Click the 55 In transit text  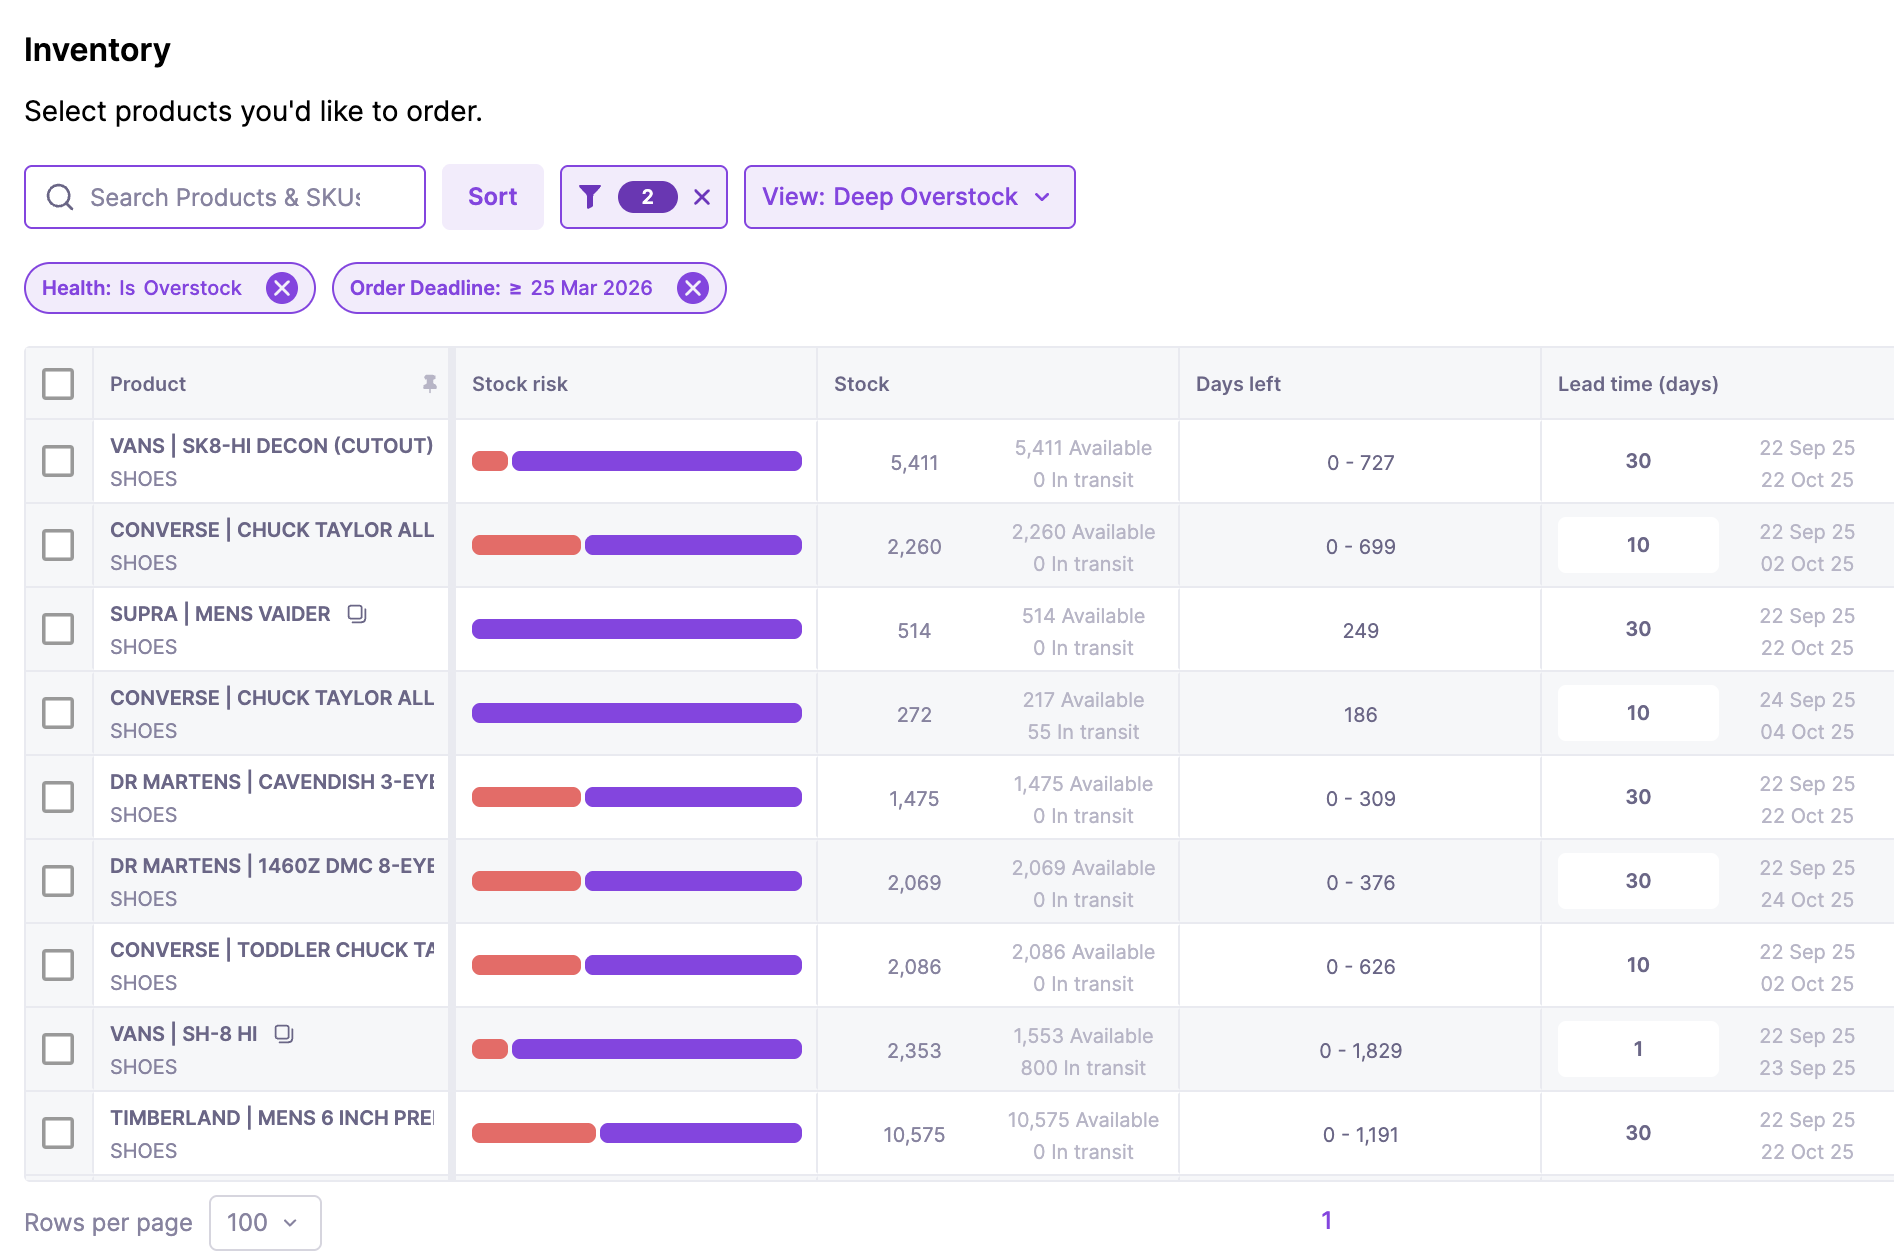click(1083, 732)
